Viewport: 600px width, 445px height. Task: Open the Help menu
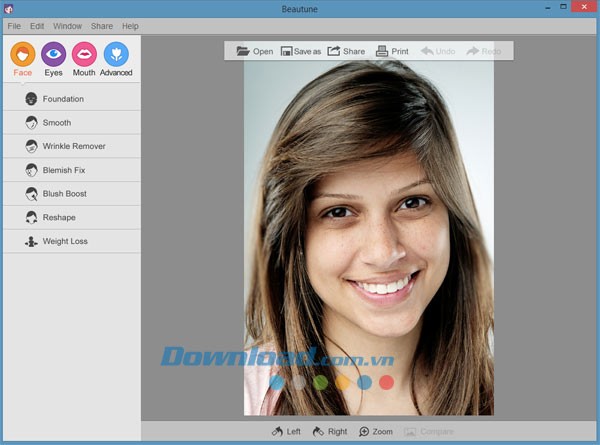(130, 26)
